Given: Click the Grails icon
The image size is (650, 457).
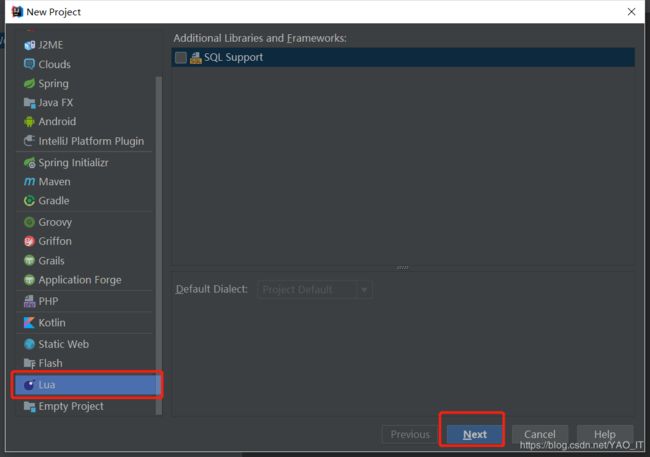Looking at the screenshot, I should (29, 260).
